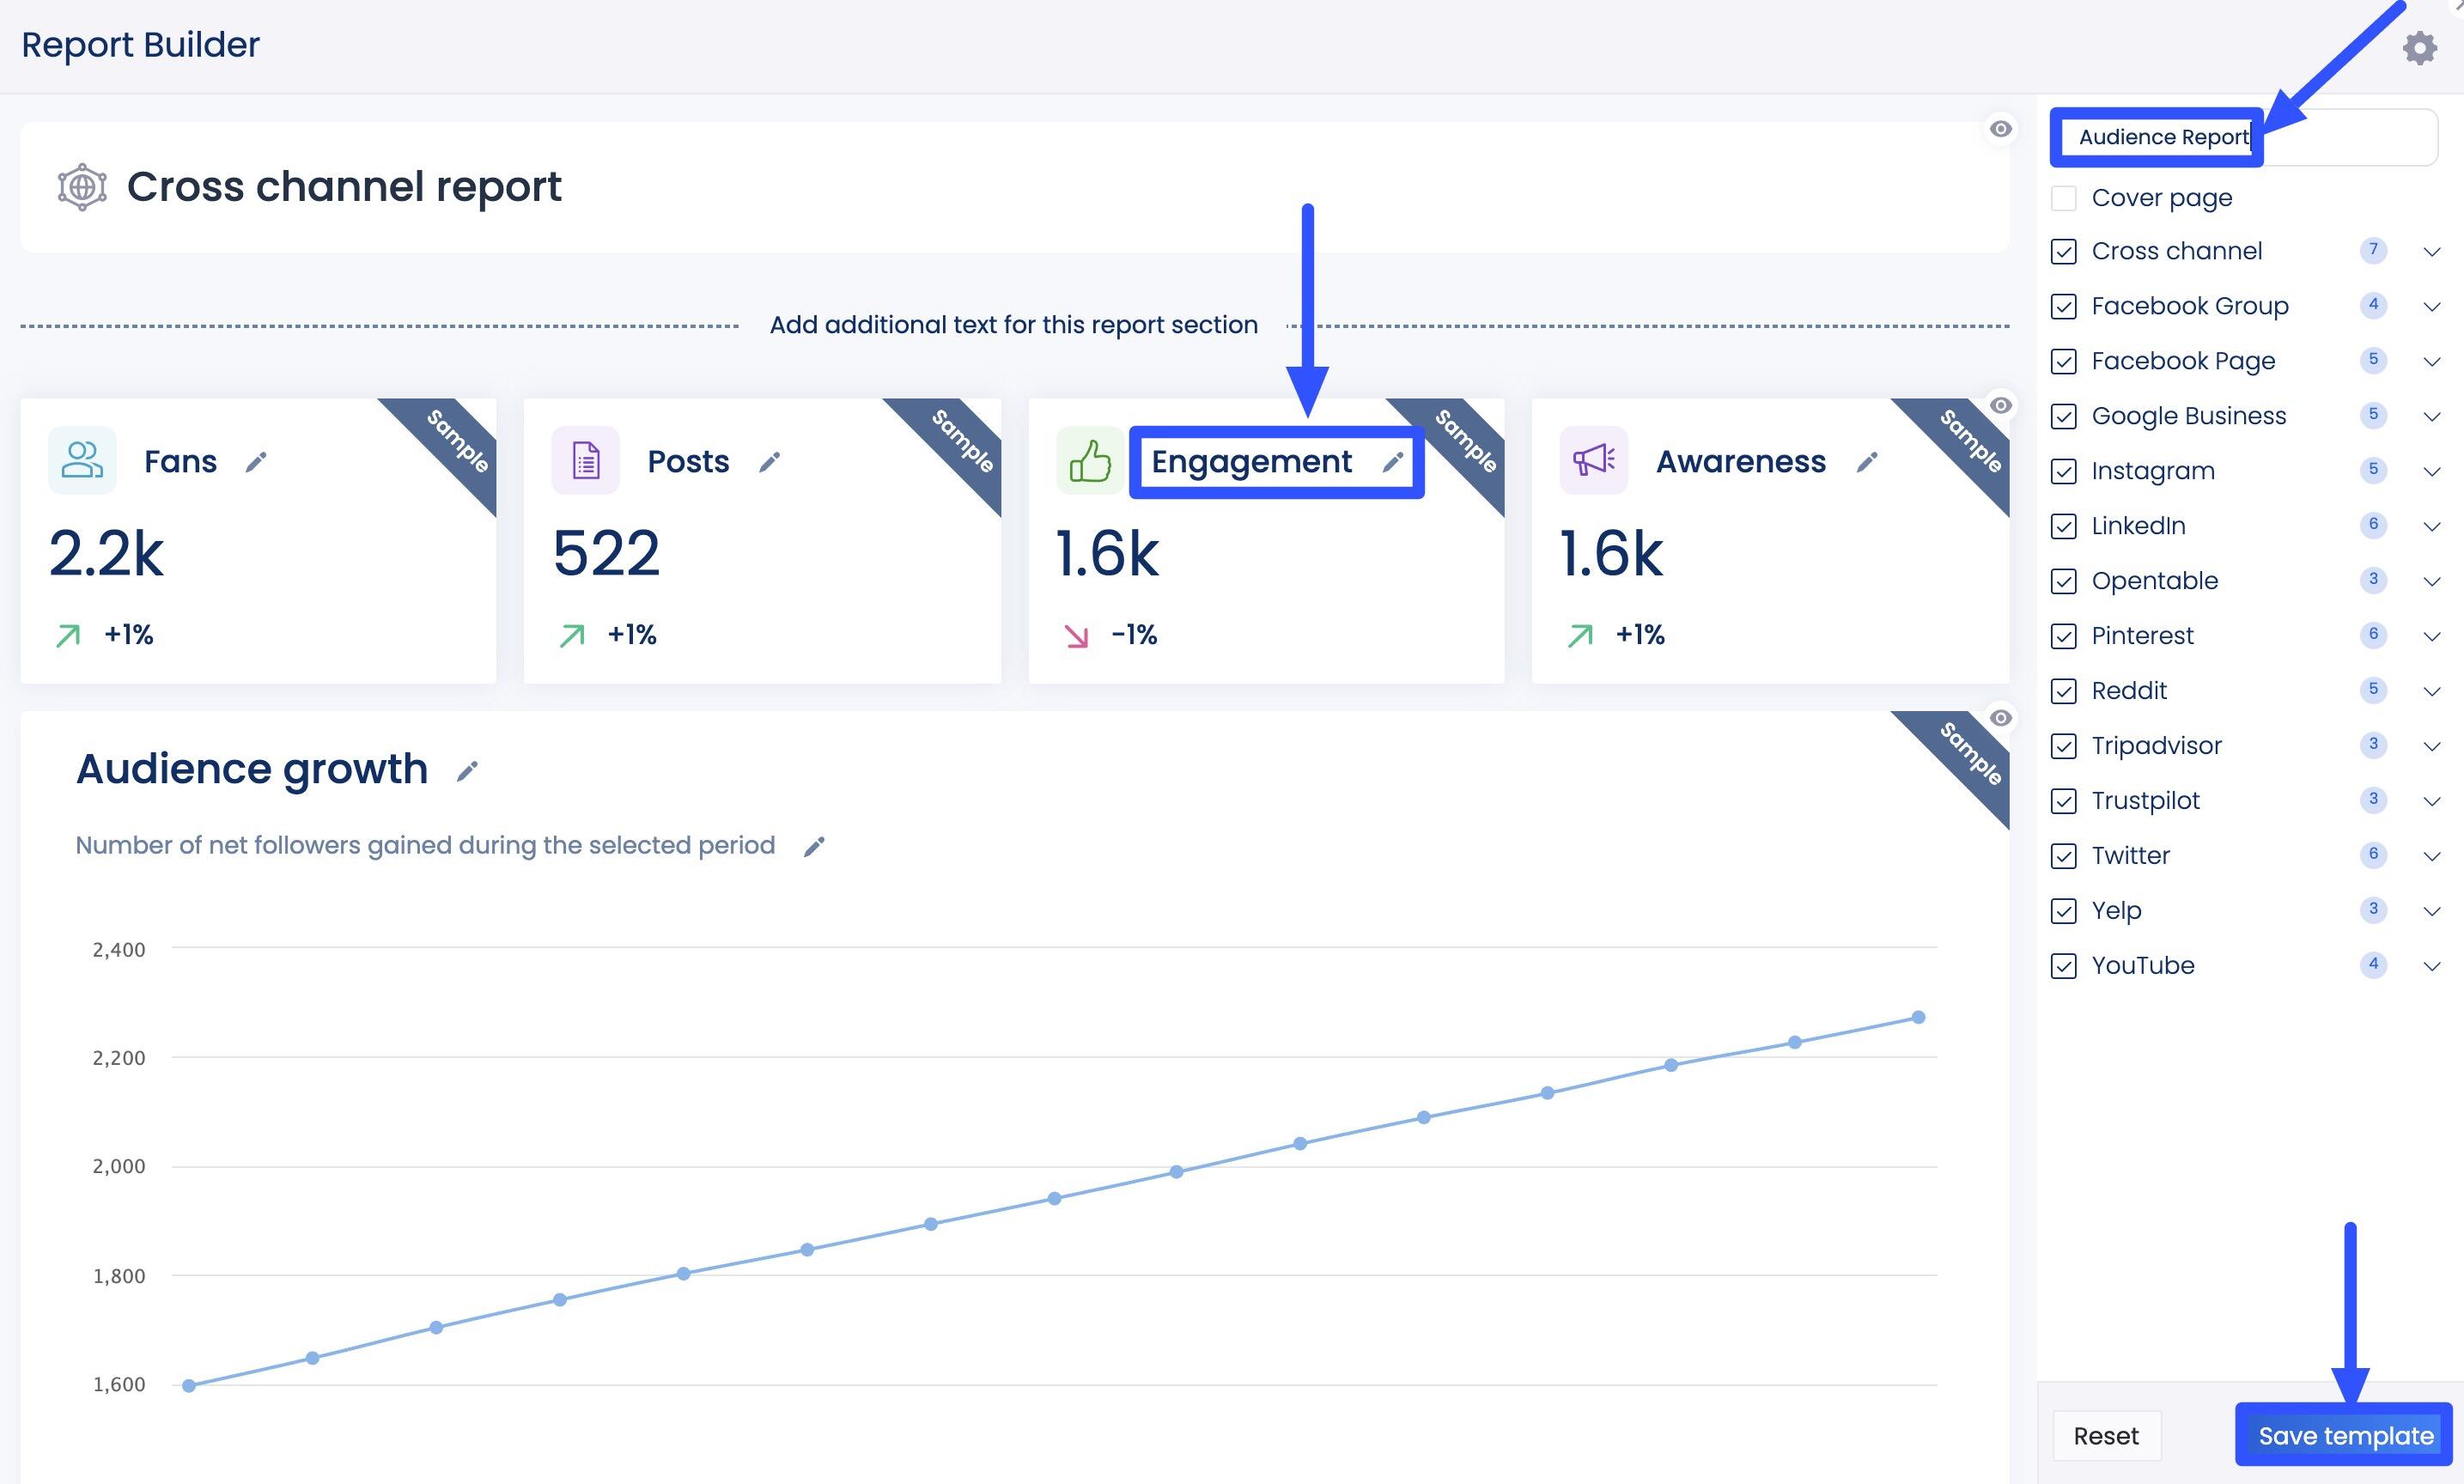
Task: Open the settings gear in the top right
Action: [x=2419, y=47]
